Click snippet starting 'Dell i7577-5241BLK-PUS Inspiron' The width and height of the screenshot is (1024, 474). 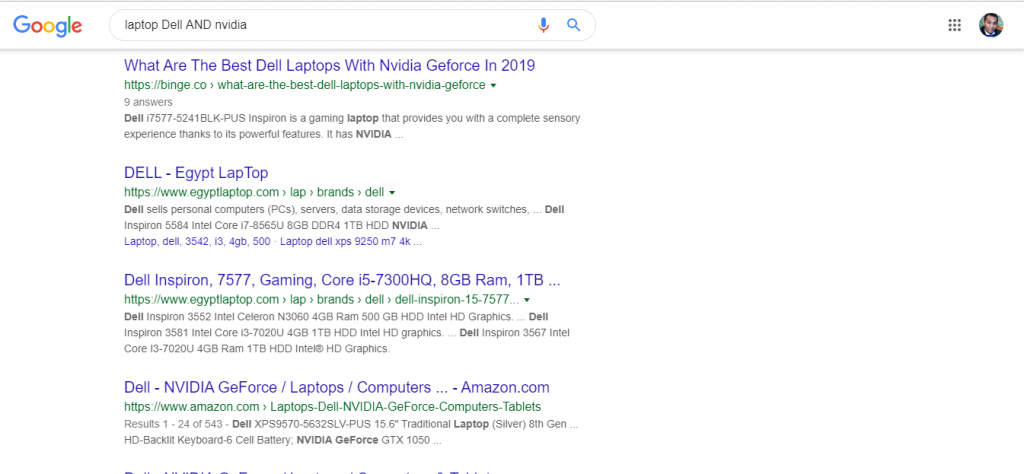[352, 127]
